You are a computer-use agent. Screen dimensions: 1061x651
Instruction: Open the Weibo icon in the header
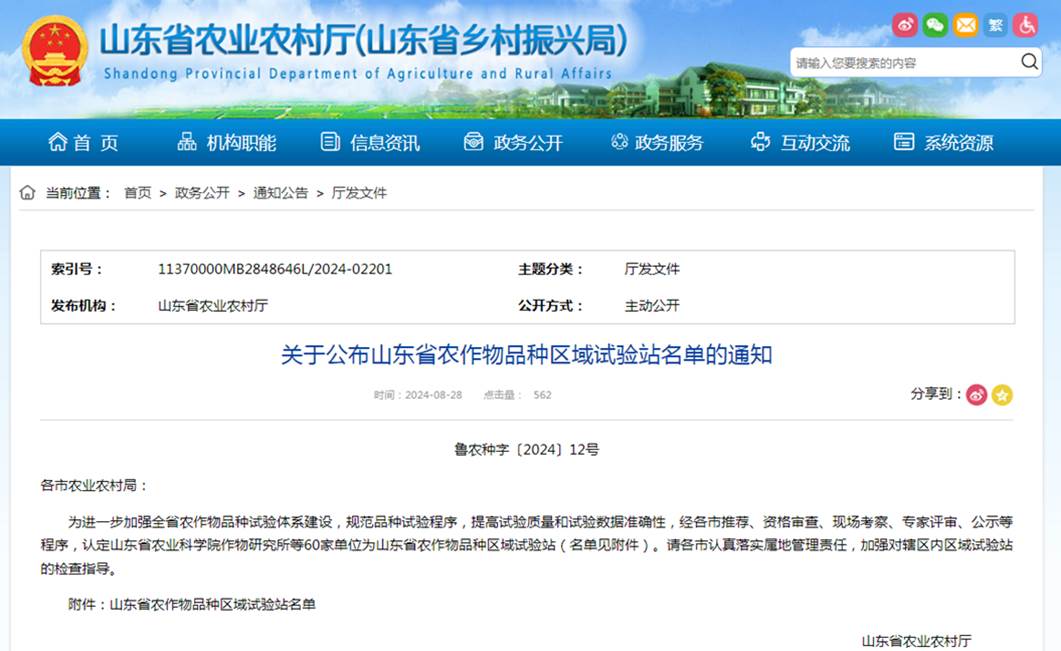click(x=905, y=25)
